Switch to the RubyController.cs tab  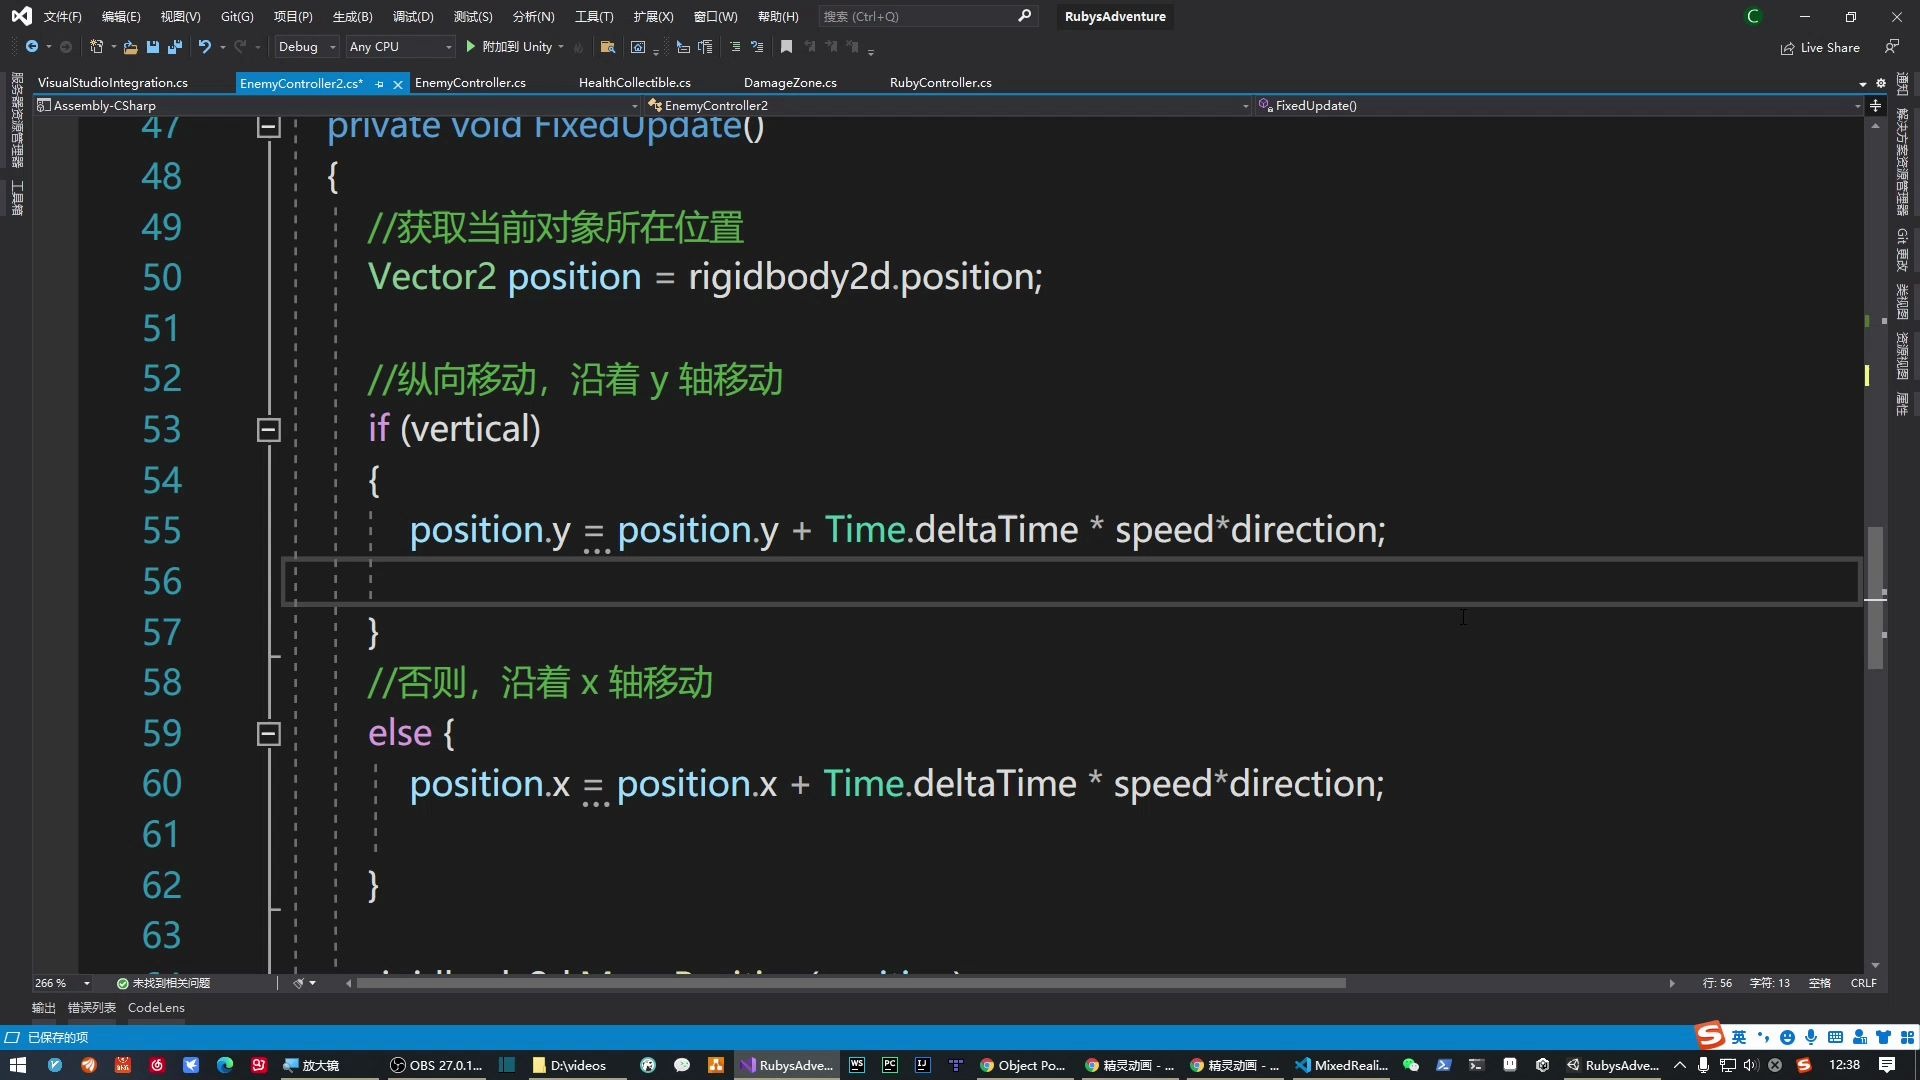[x=939, y=82]
